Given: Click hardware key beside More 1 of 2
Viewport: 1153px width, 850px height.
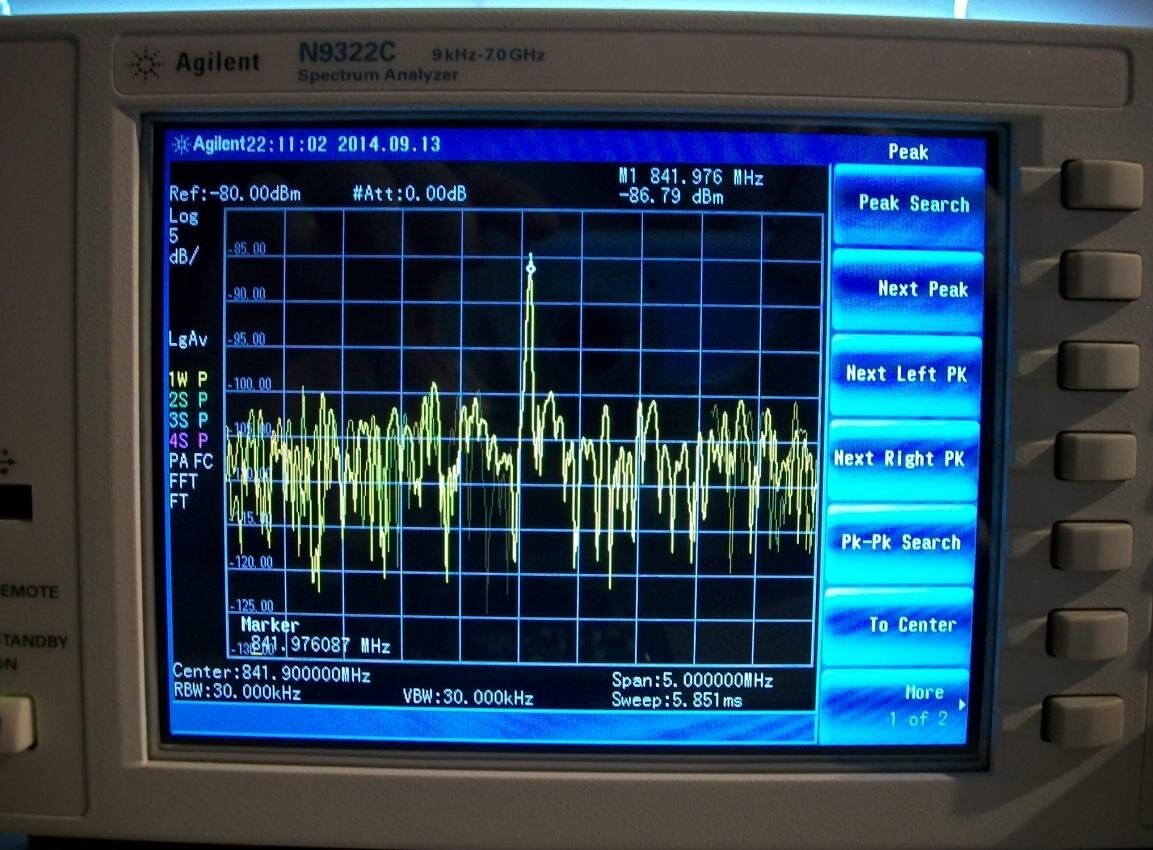Looking at the screenshot, I should coord(1083,721).
